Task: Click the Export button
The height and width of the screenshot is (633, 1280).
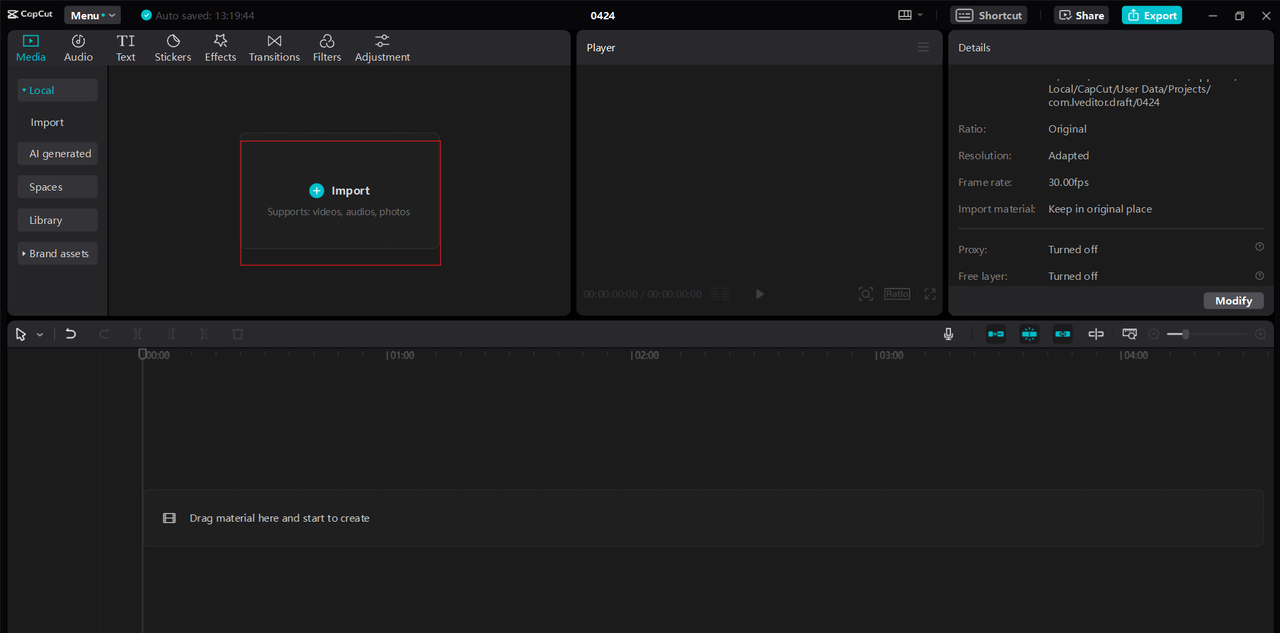Action: pyautogui.click(x=1152, y=15)
